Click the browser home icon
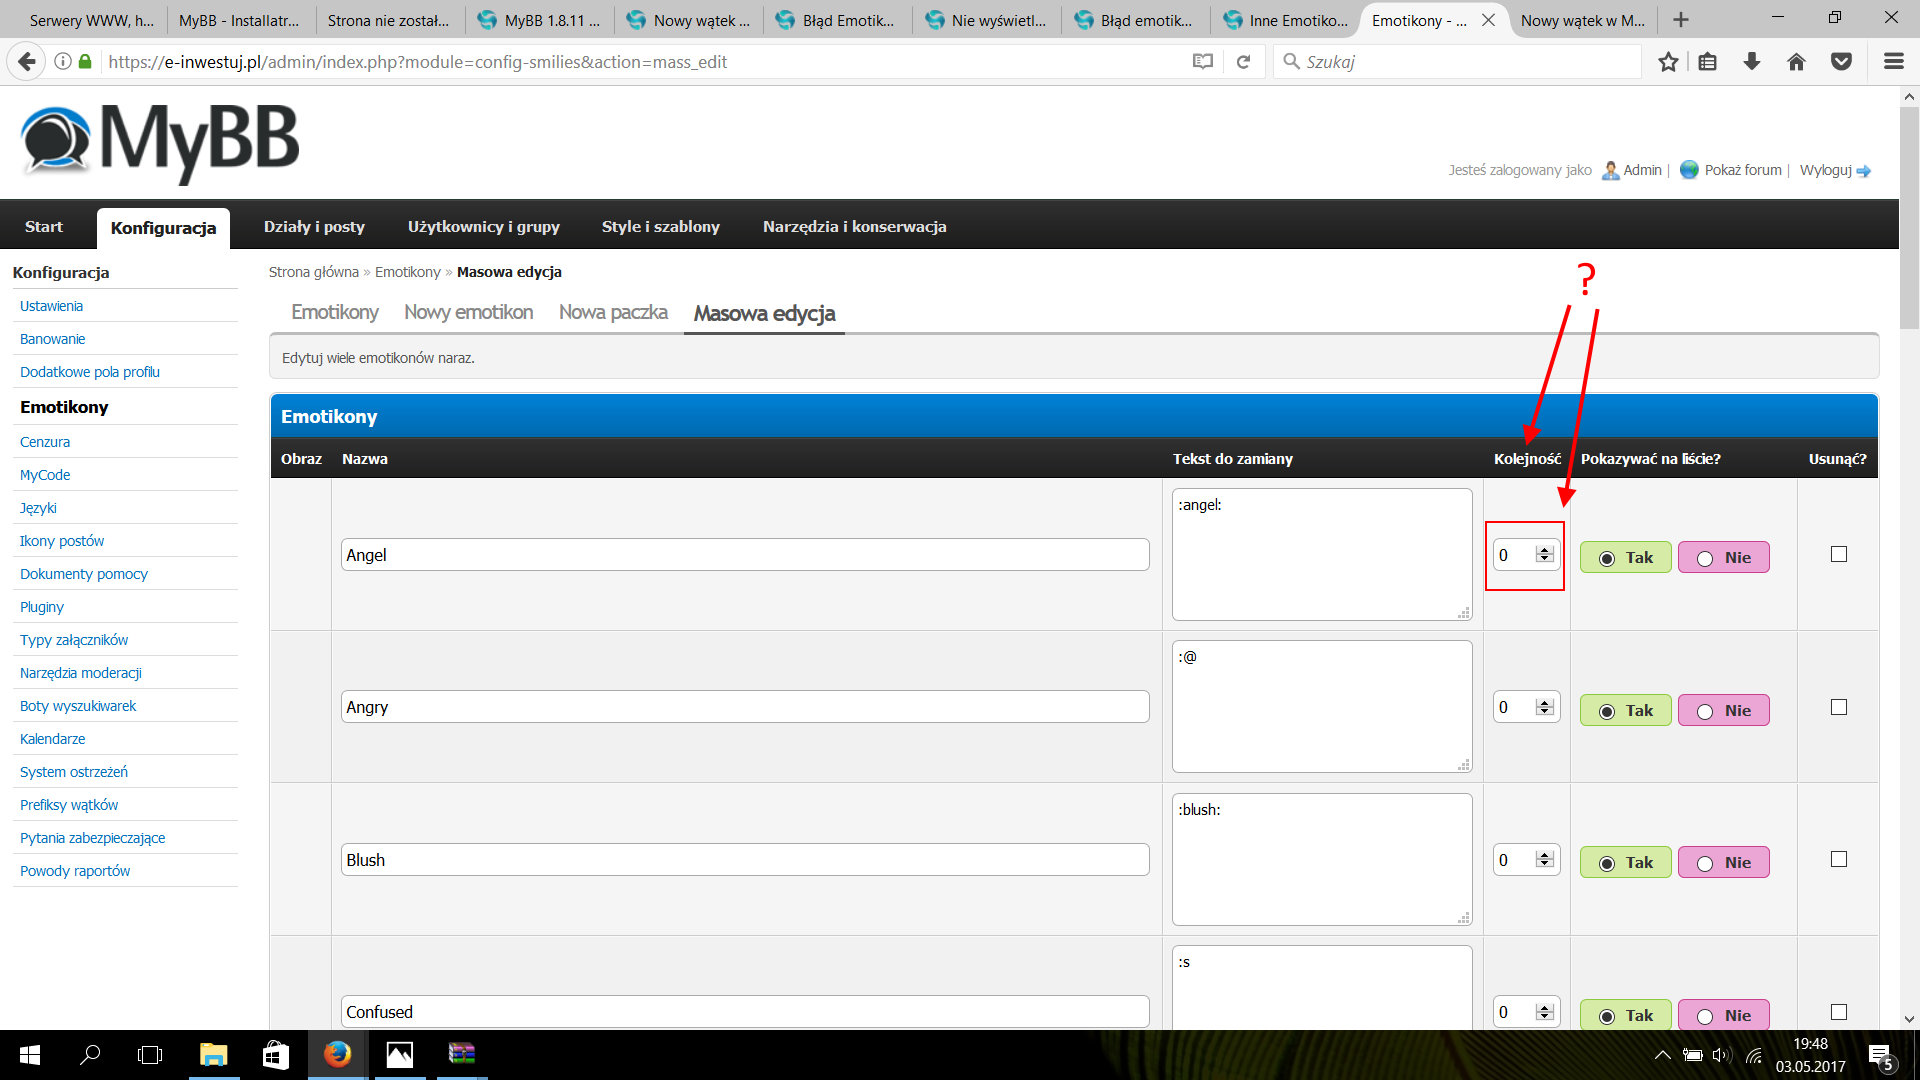1920x1080 pixels. [x=1797, y=62]
